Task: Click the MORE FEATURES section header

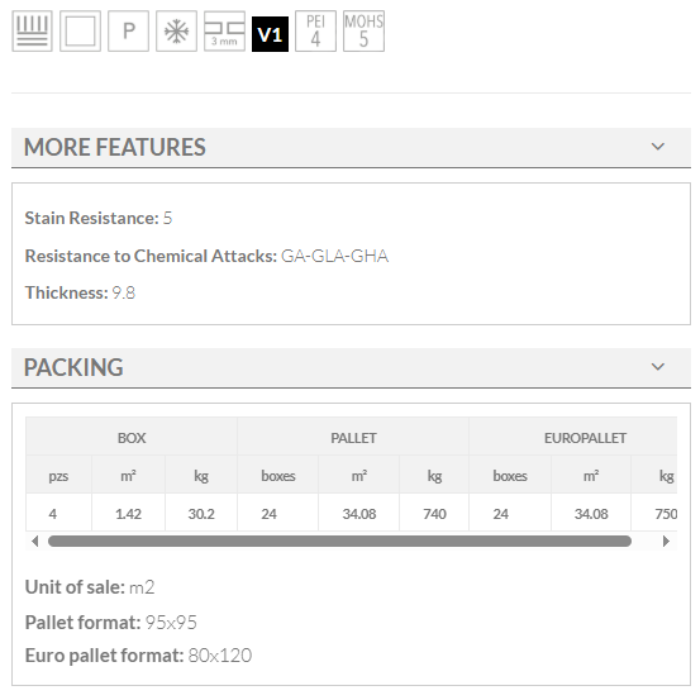Action: coord(115,147)
